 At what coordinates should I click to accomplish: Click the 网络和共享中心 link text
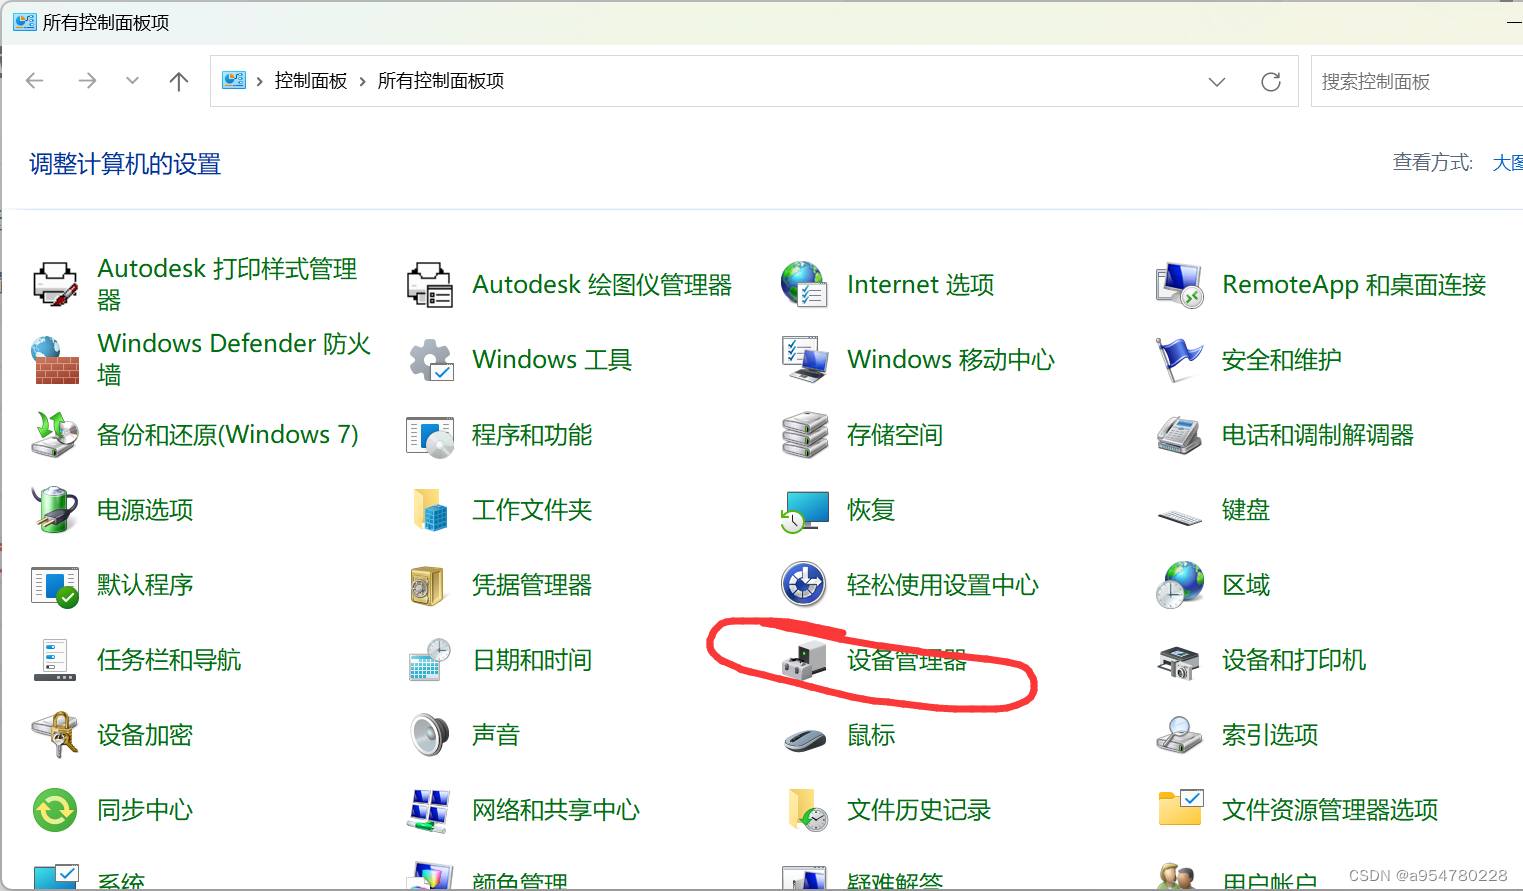(556, 810)
